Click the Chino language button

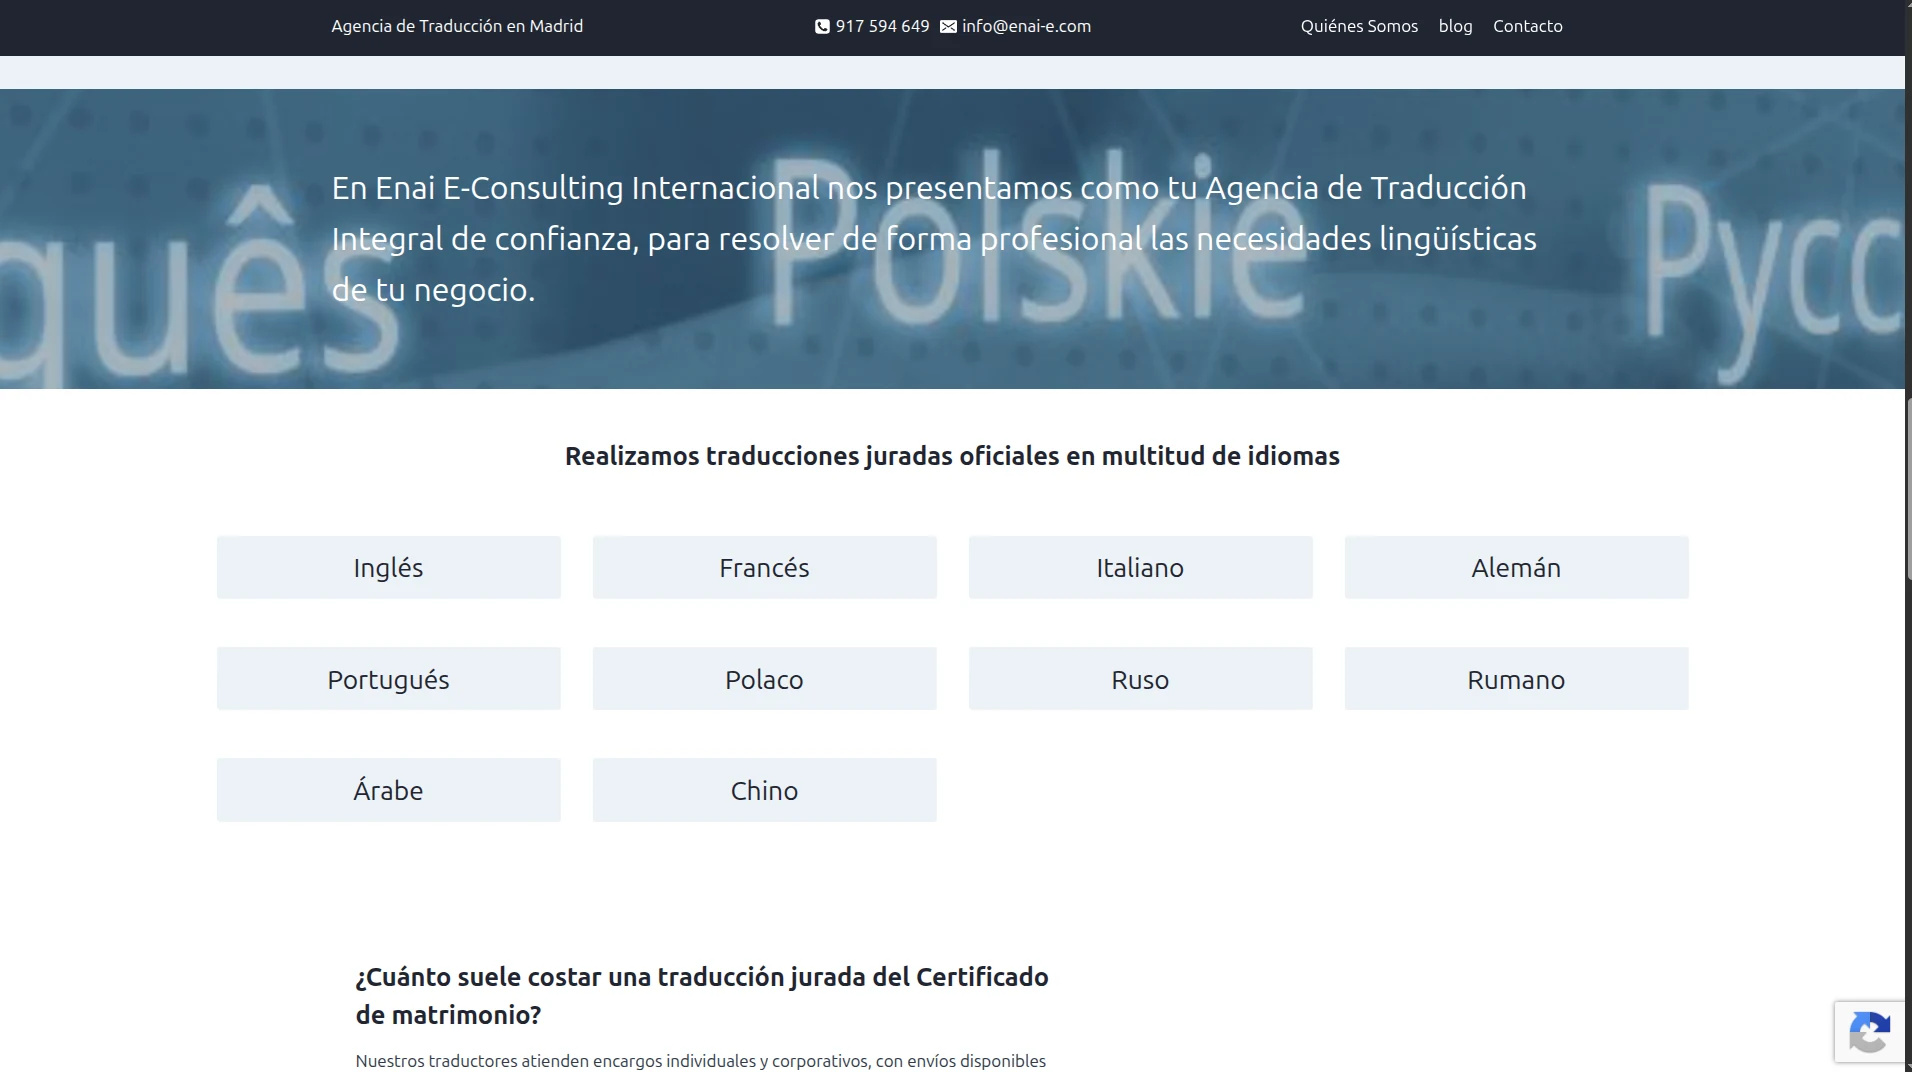pos(765,790)
